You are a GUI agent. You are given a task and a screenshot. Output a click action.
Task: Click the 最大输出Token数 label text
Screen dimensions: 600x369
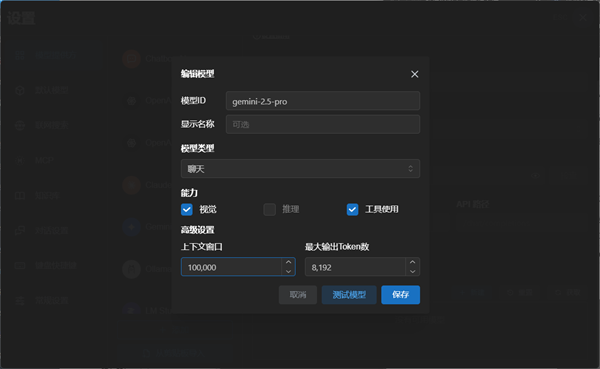pos(337,247)
